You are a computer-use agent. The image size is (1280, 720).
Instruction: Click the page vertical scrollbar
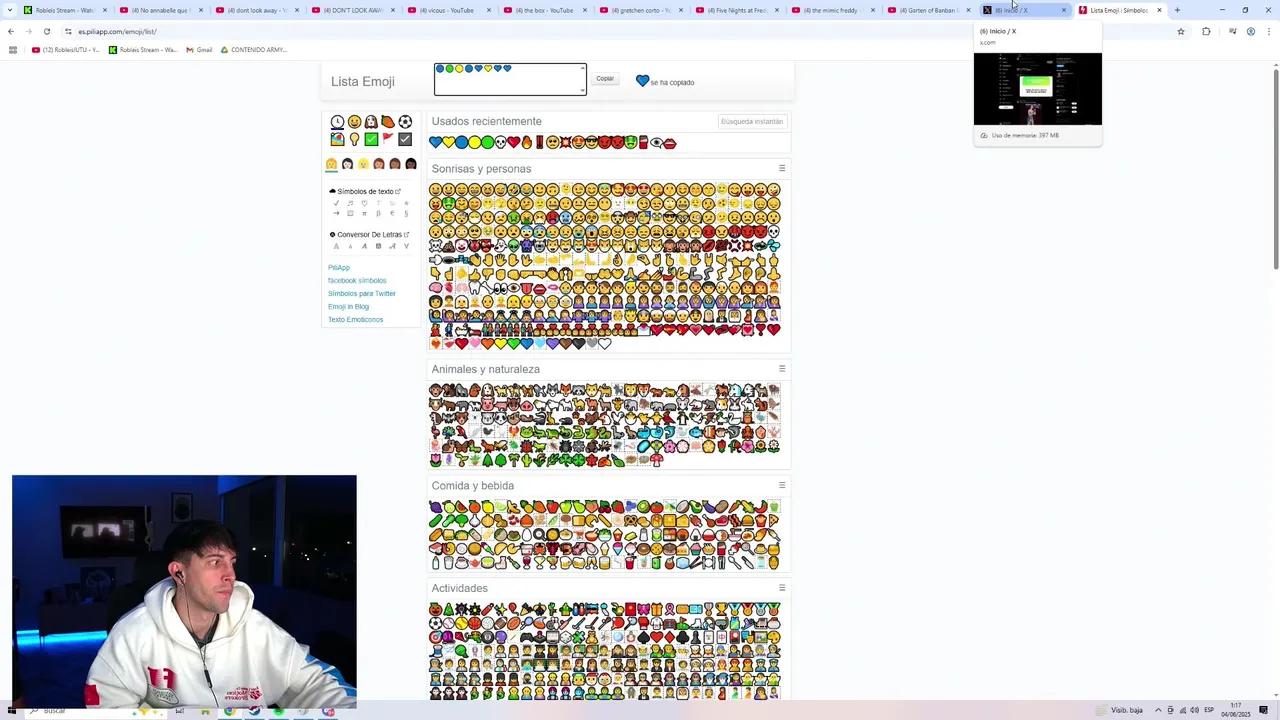click(1275, 165)
